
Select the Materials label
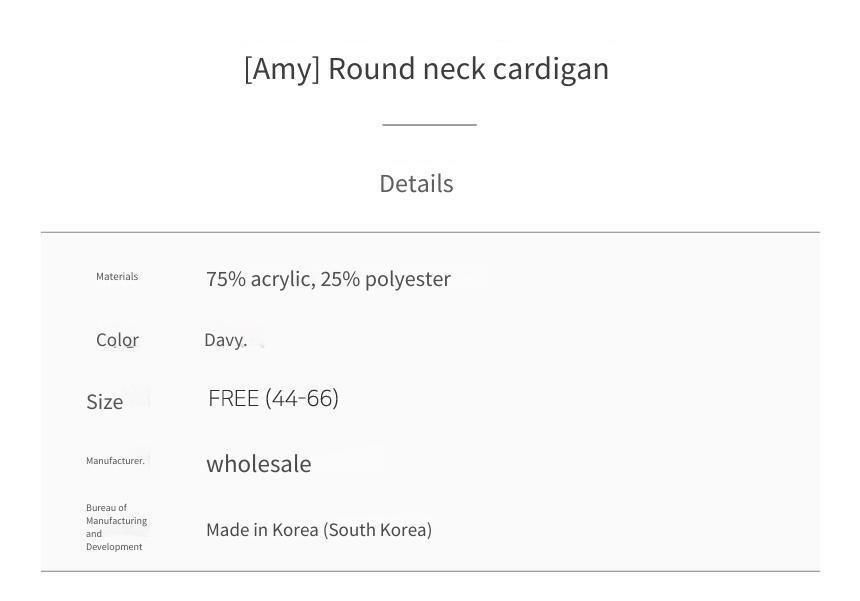[x=117, y=276]
